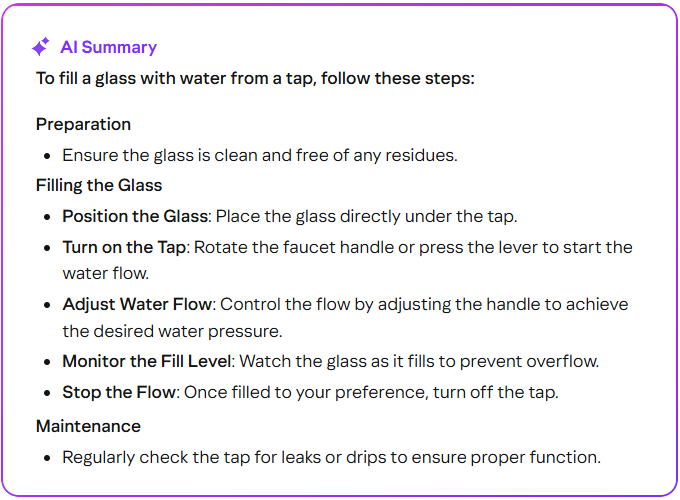Click the bold Stop the Flow label

pos(119,392)
